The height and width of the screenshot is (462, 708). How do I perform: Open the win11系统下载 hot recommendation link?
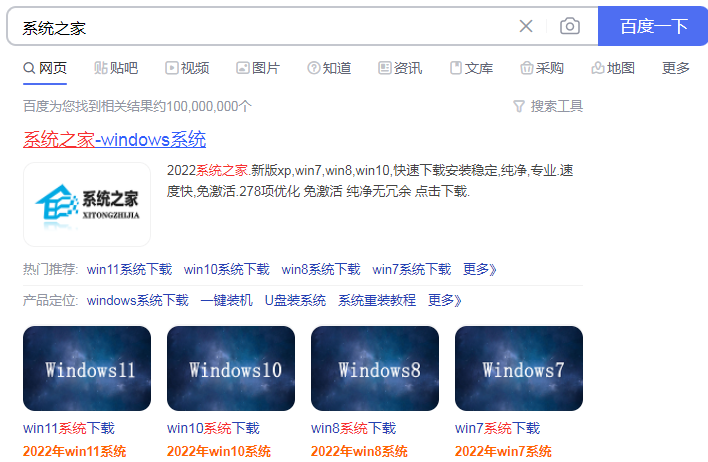coord(129,270)
